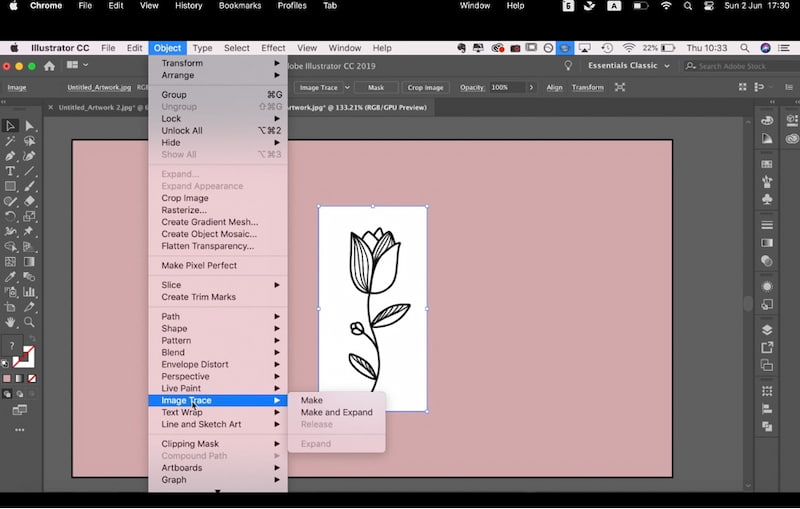Expand the Clipping Mask submenu

(218, 444)
